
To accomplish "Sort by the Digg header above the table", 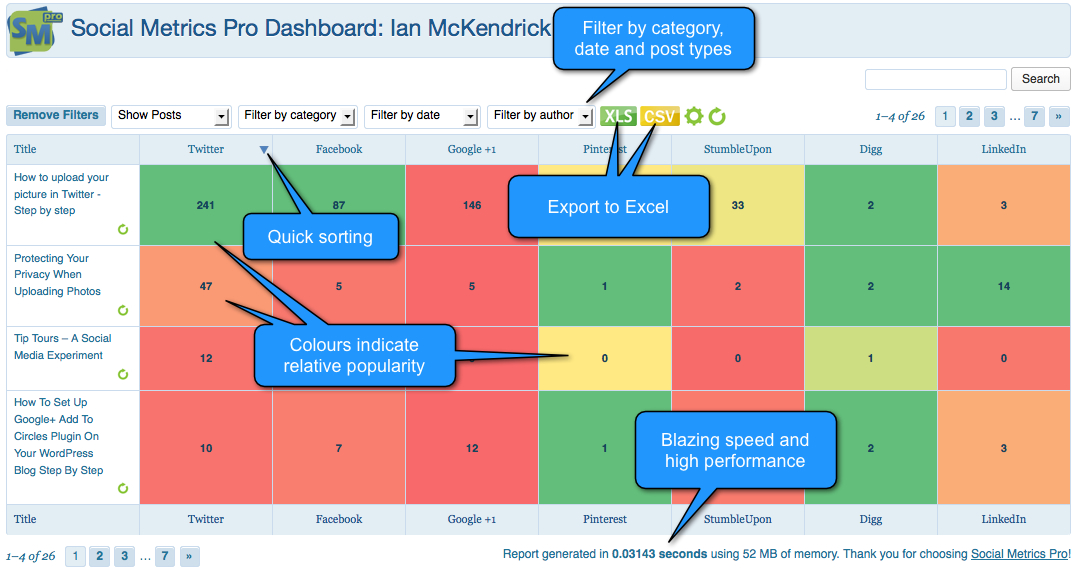I will point(870,149).
